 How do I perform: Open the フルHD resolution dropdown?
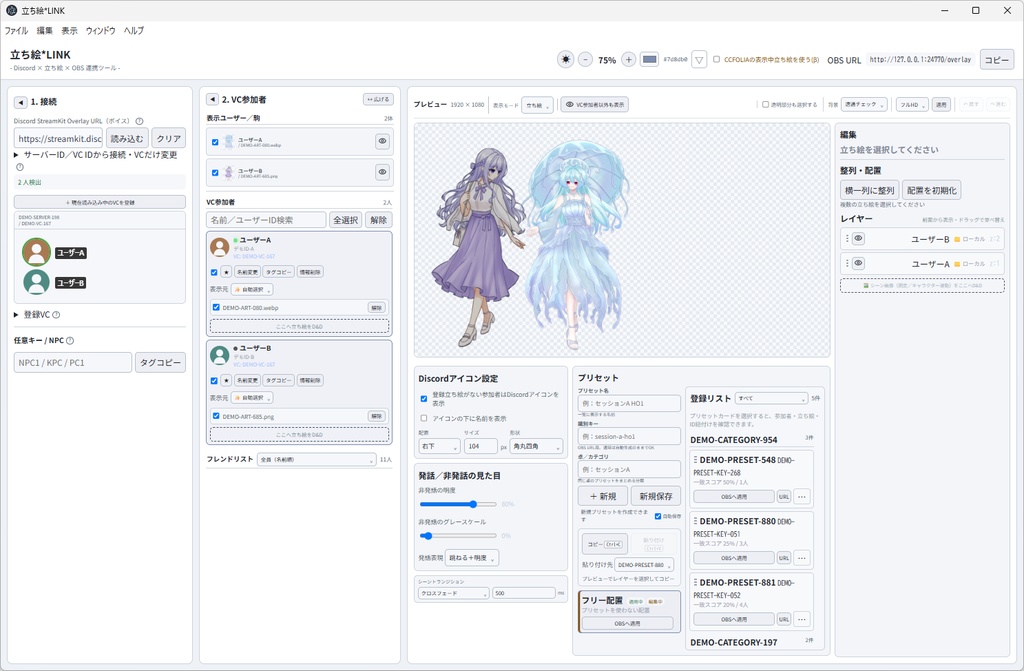(912, 105)
